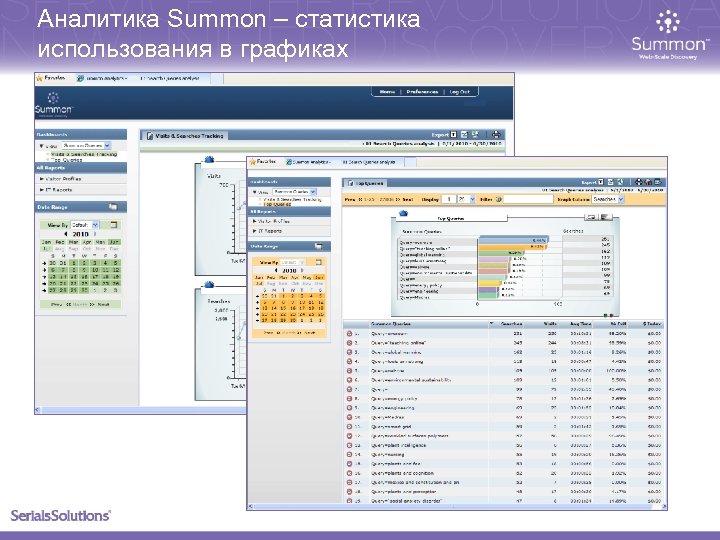720x540 pixels.
Task: Click Summon logo in back window header
Action: 53,105
